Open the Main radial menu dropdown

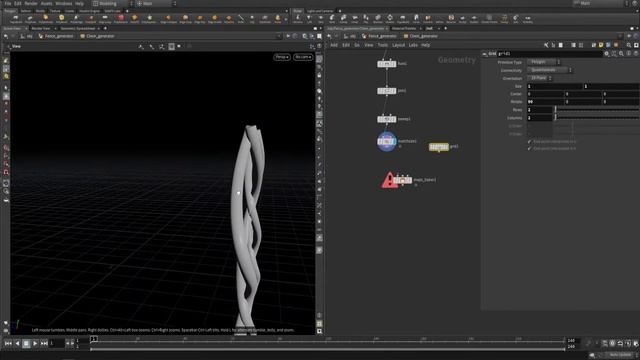pyautogui.click(x=156, y=3)
